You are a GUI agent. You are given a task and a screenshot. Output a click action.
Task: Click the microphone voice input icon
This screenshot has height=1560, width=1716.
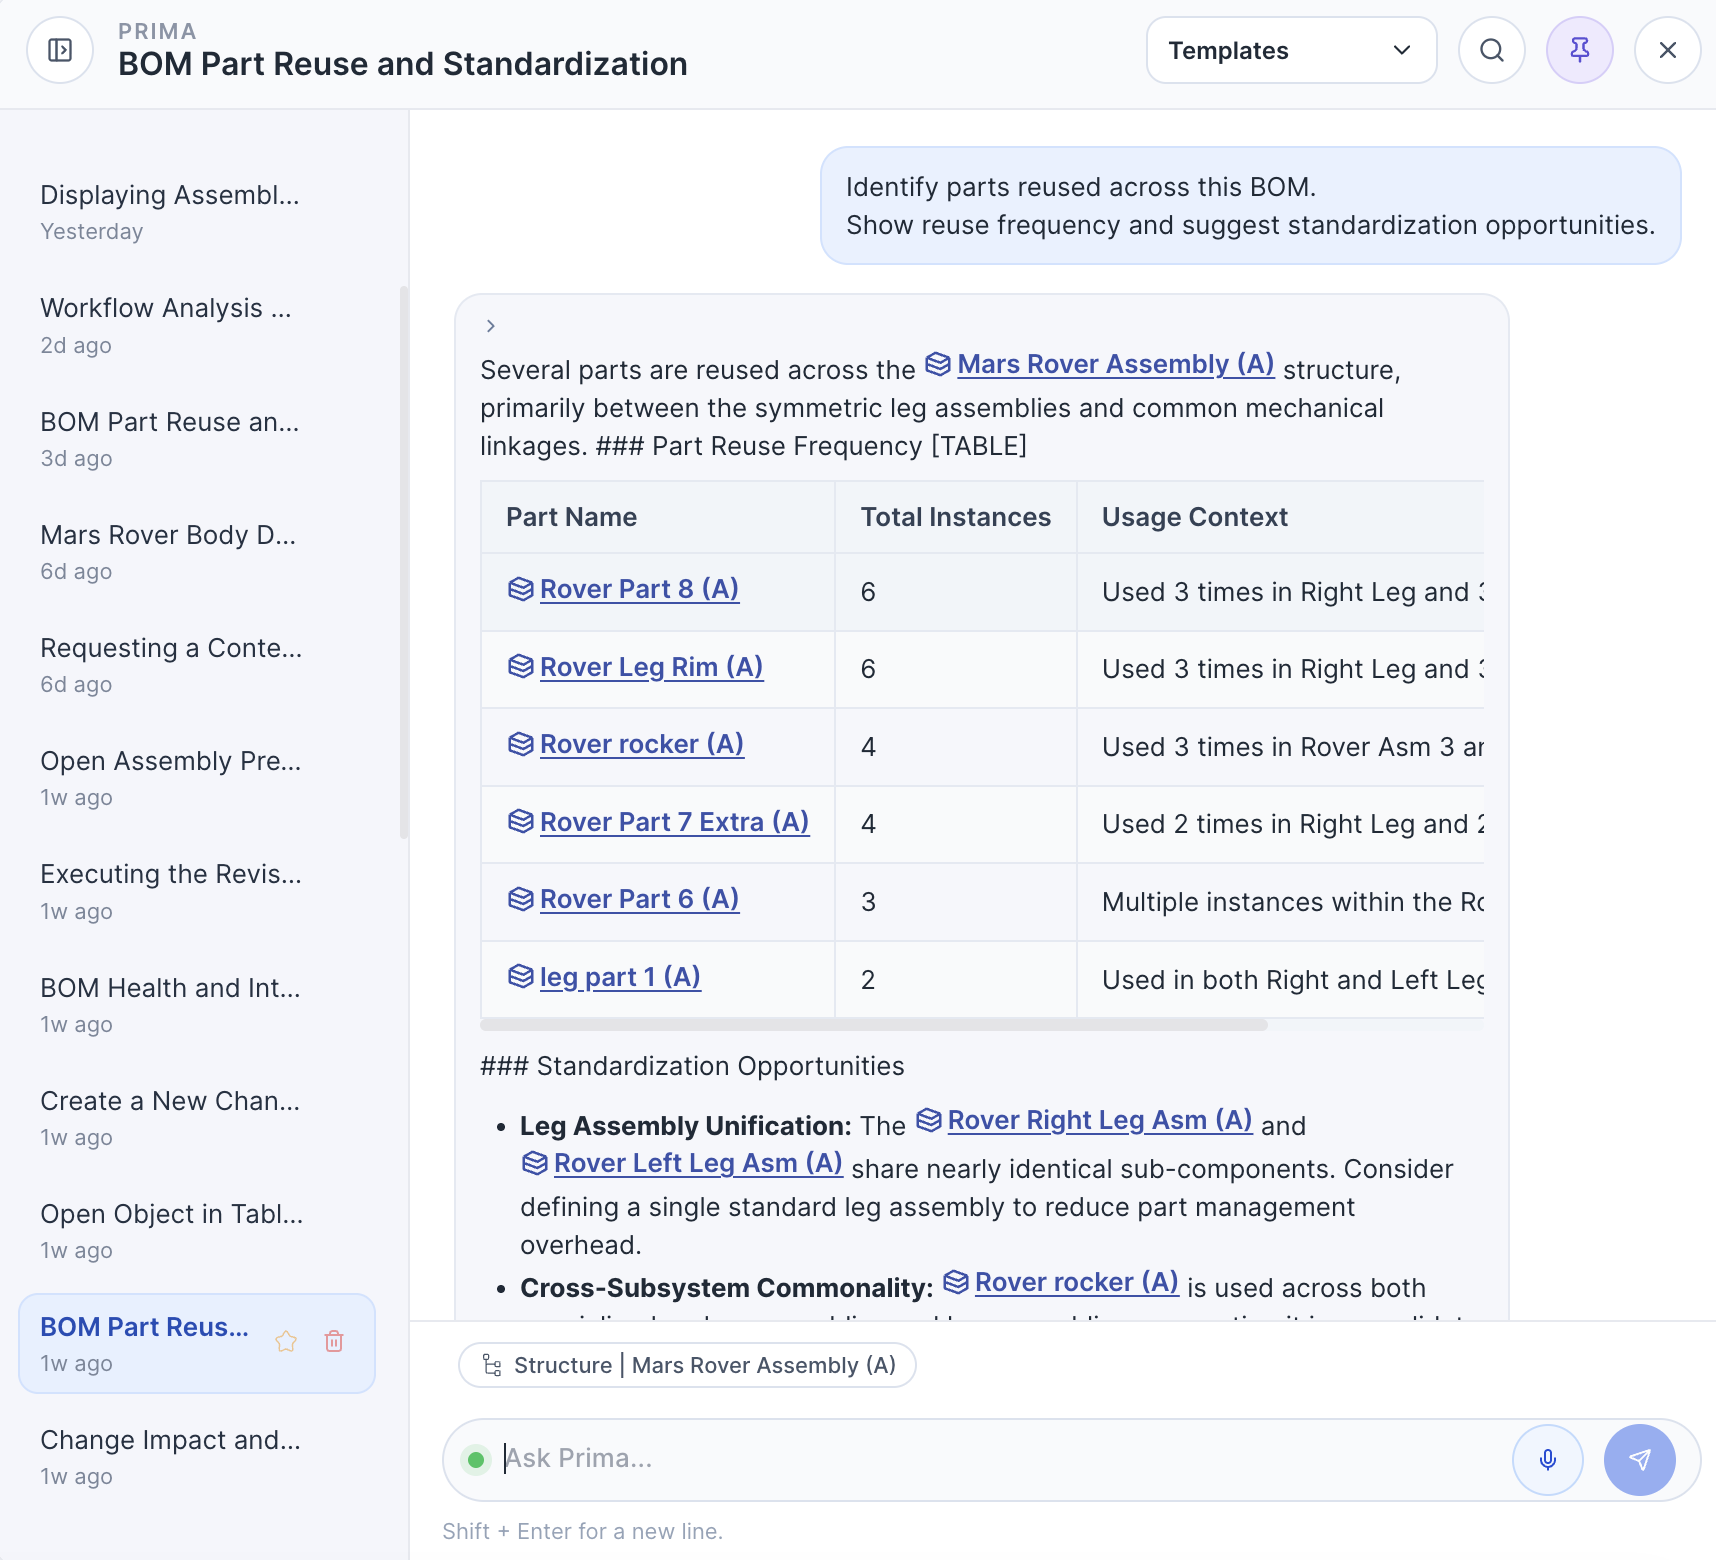(x=1547, y=1460)
